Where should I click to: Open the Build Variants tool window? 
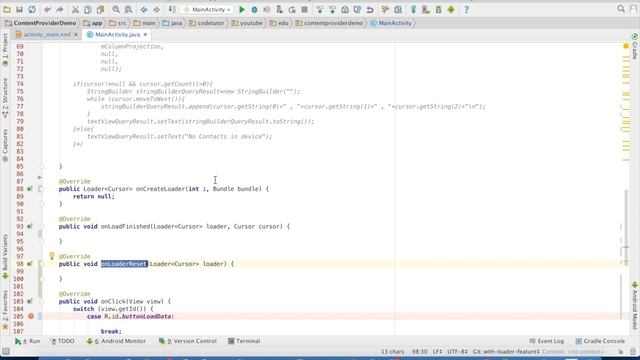[x=5, y=256]
